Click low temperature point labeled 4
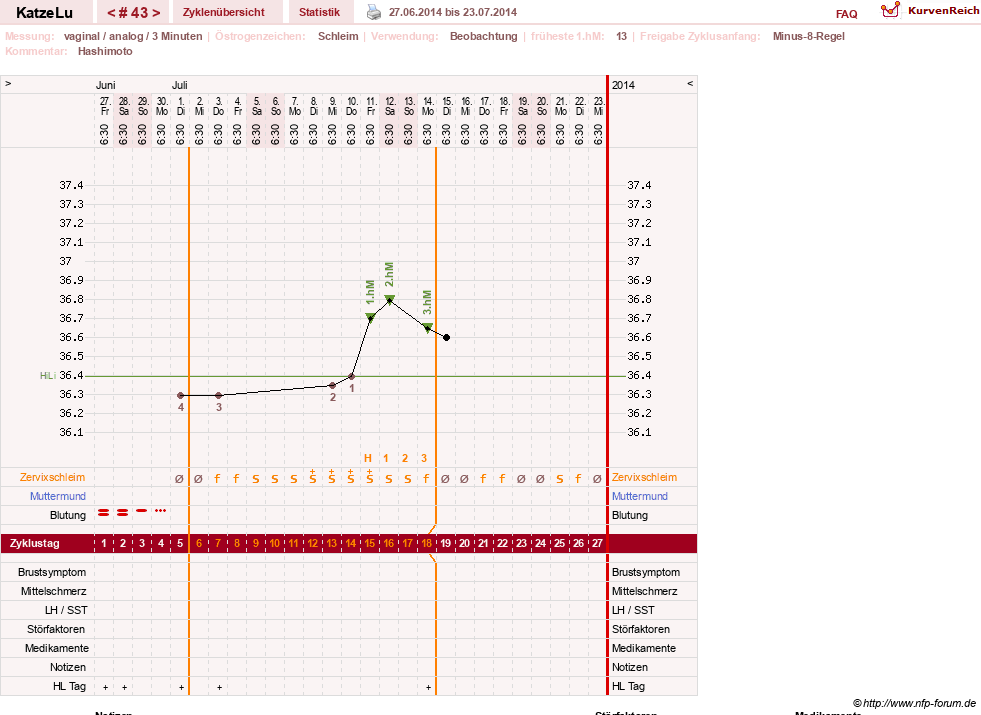Image resolution: width=981 pixels, height=715 pixels. (181, 395)
